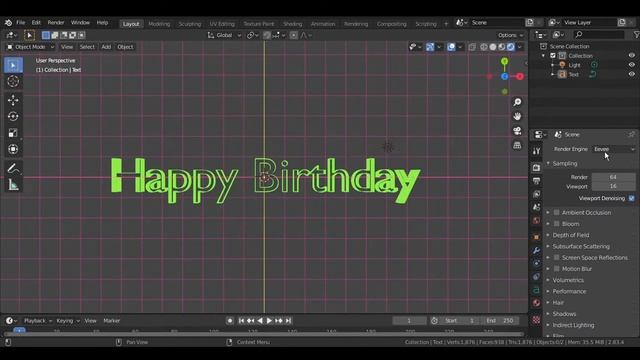
Task: Open the Object properties tab
Action: [536, 237]
